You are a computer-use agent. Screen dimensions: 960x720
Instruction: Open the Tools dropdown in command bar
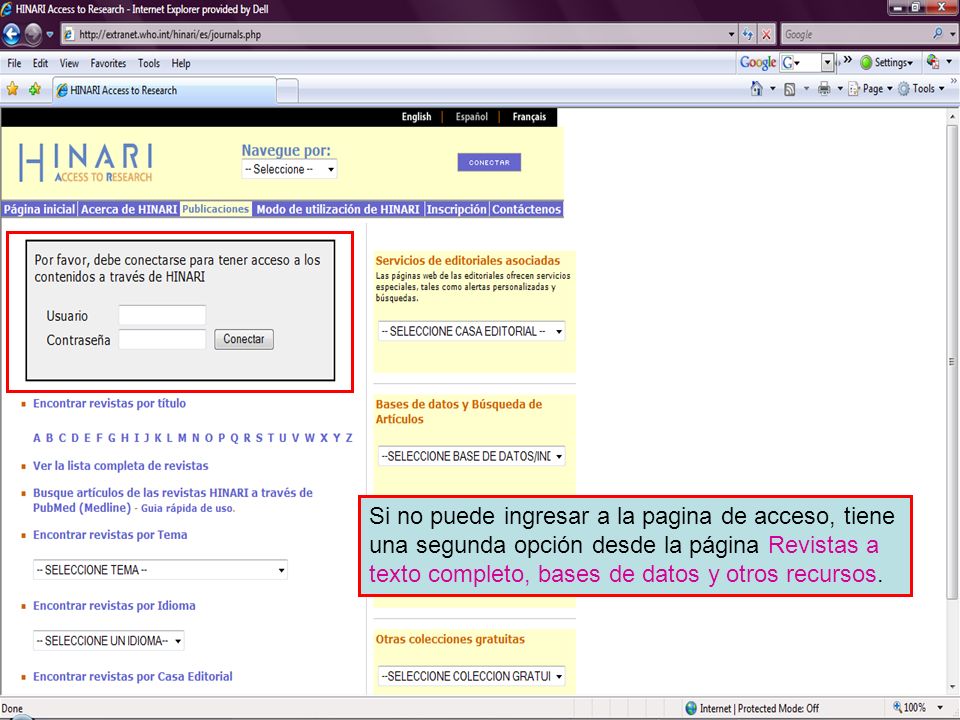tap(922, 89)
